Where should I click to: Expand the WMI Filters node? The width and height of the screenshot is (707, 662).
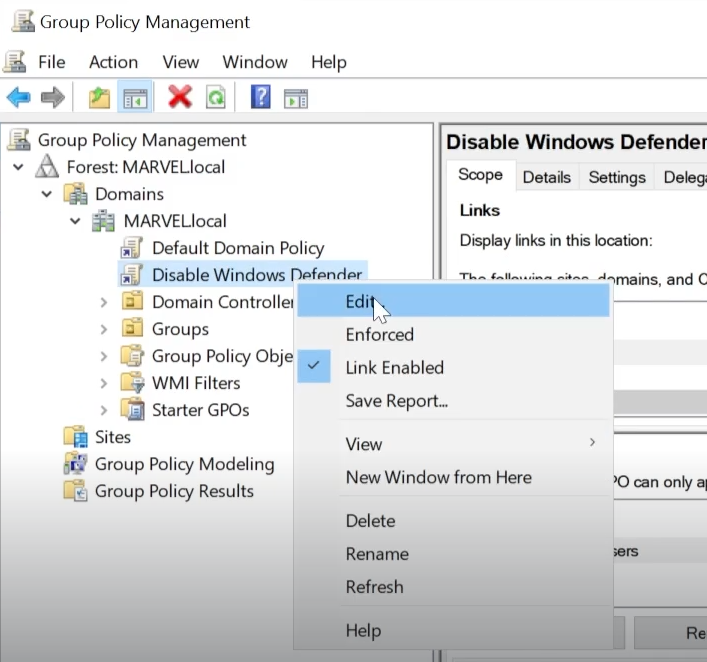click(104, 383)
